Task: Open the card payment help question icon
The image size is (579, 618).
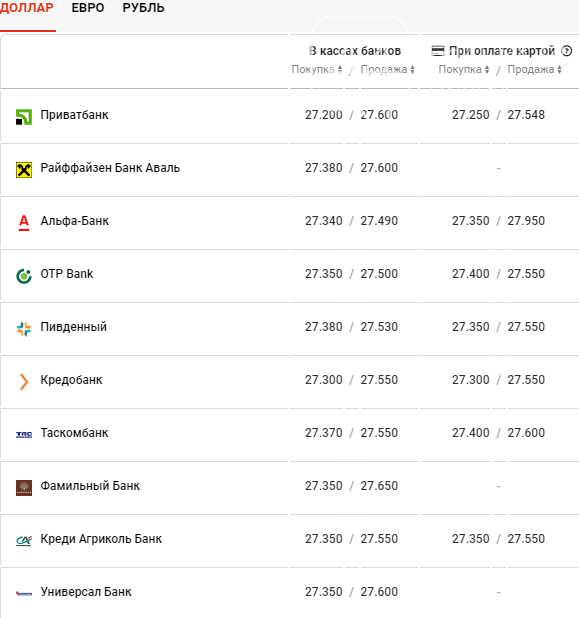Action: click(x=566, y=51)
